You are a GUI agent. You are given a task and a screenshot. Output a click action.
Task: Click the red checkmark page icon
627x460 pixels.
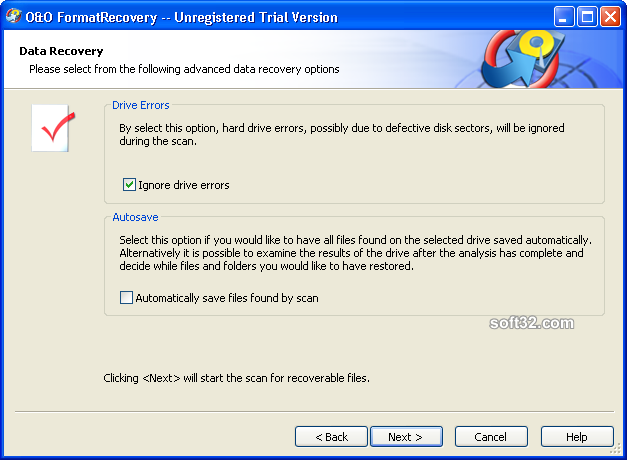pyautogui.click(x=53, y=128)
